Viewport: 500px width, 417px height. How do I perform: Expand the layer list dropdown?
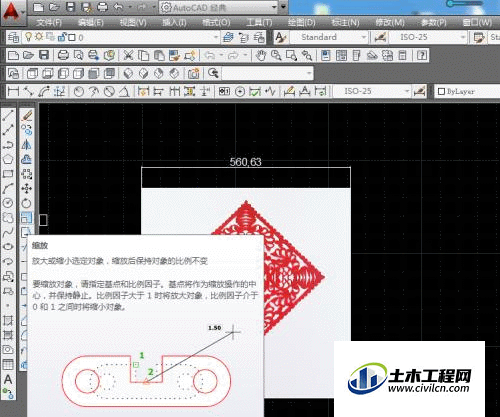coord(216,37)
